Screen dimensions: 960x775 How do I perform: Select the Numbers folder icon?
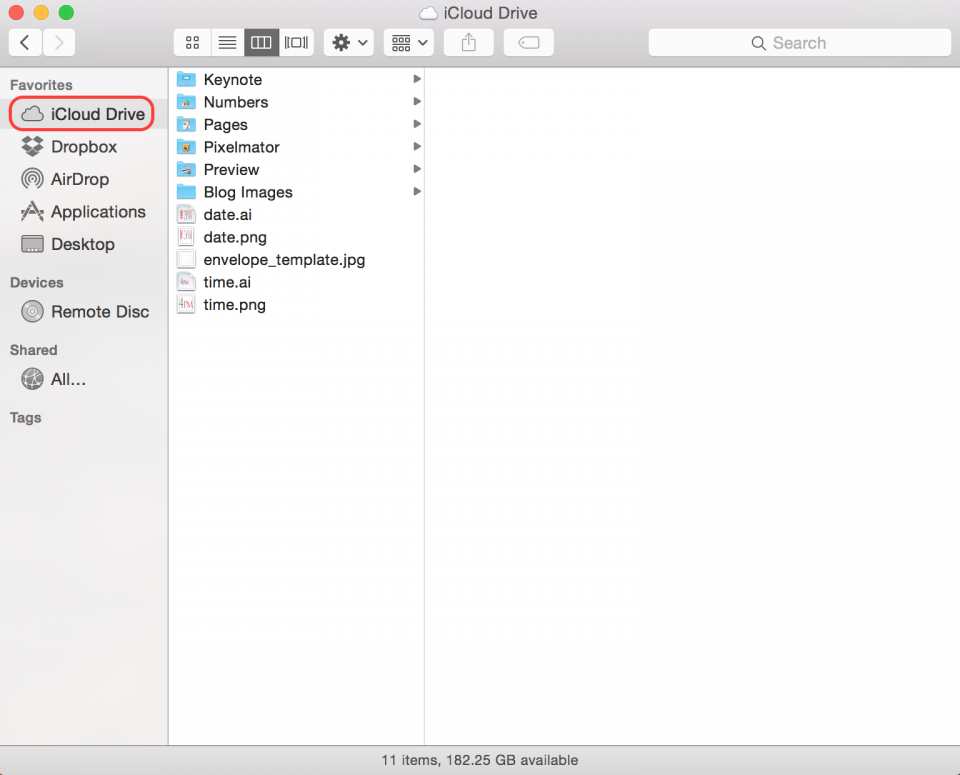pos(186,102)
